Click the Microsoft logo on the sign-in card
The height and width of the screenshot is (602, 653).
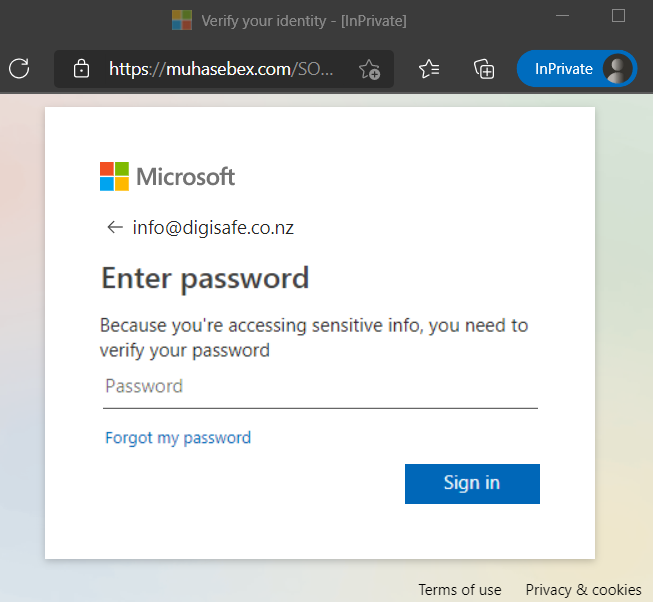pyautogui.click(x=167, y=176)
